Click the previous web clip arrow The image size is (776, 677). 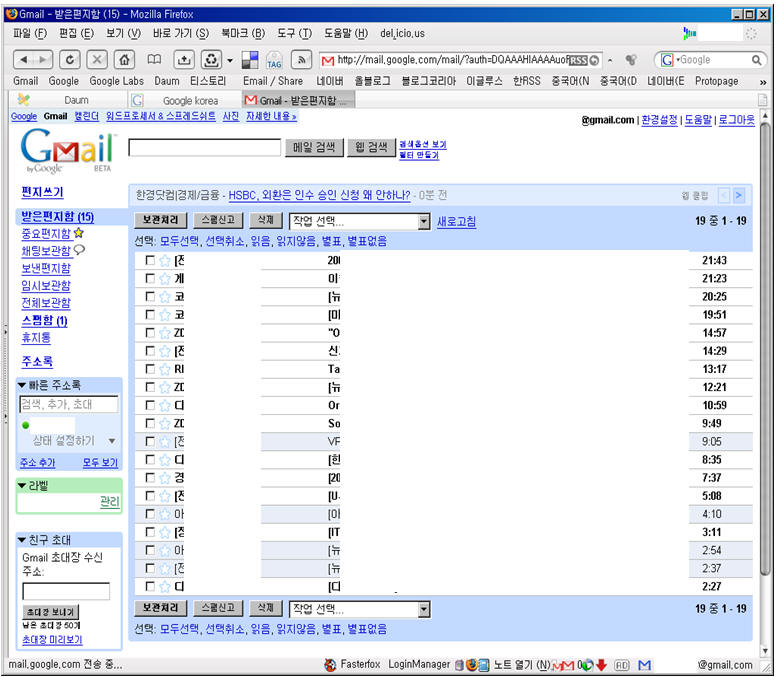(724, 195)
